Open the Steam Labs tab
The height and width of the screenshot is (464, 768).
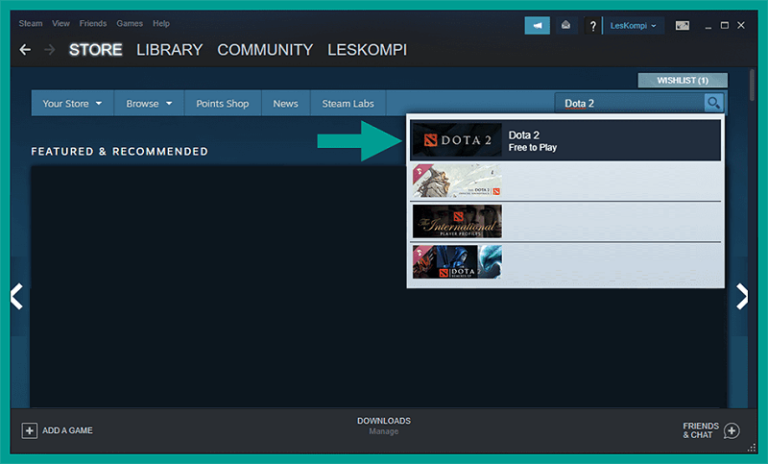coord(348,103)
